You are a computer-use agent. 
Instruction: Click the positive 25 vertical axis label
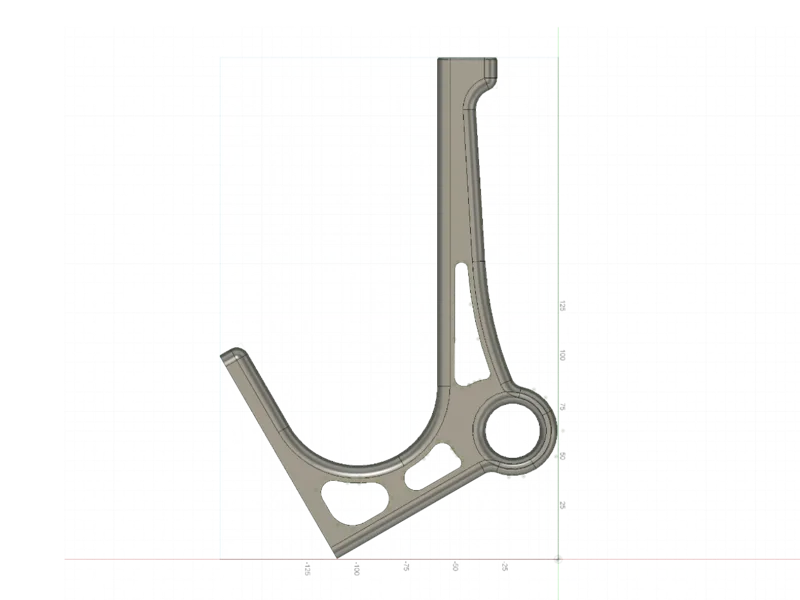[x=562, y=505]
